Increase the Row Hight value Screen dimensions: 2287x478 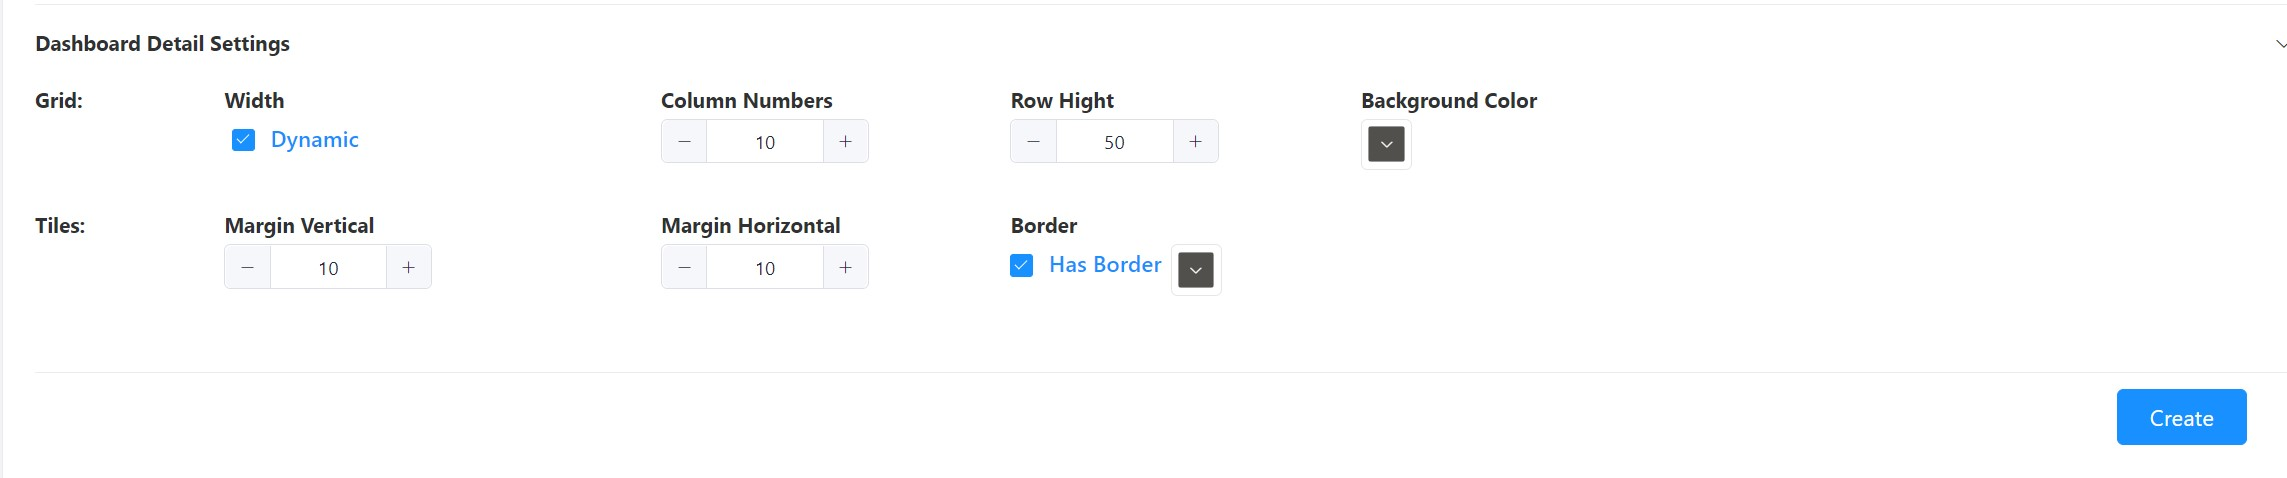click(x=1195, y=142)
